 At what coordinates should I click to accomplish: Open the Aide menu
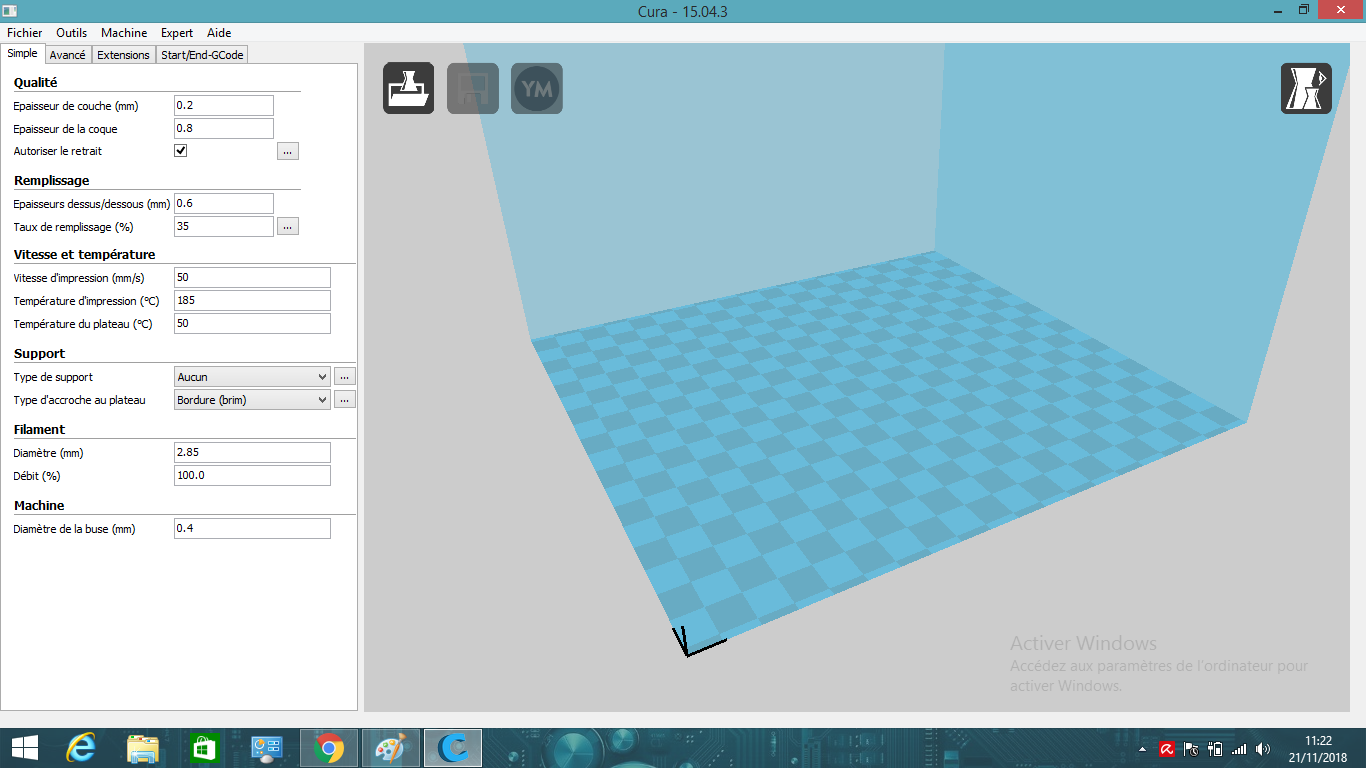(x=219, y=33)
